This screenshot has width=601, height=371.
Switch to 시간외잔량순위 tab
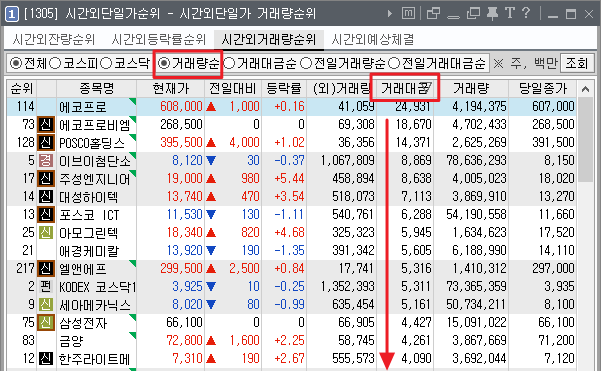[x=54, y=39]
